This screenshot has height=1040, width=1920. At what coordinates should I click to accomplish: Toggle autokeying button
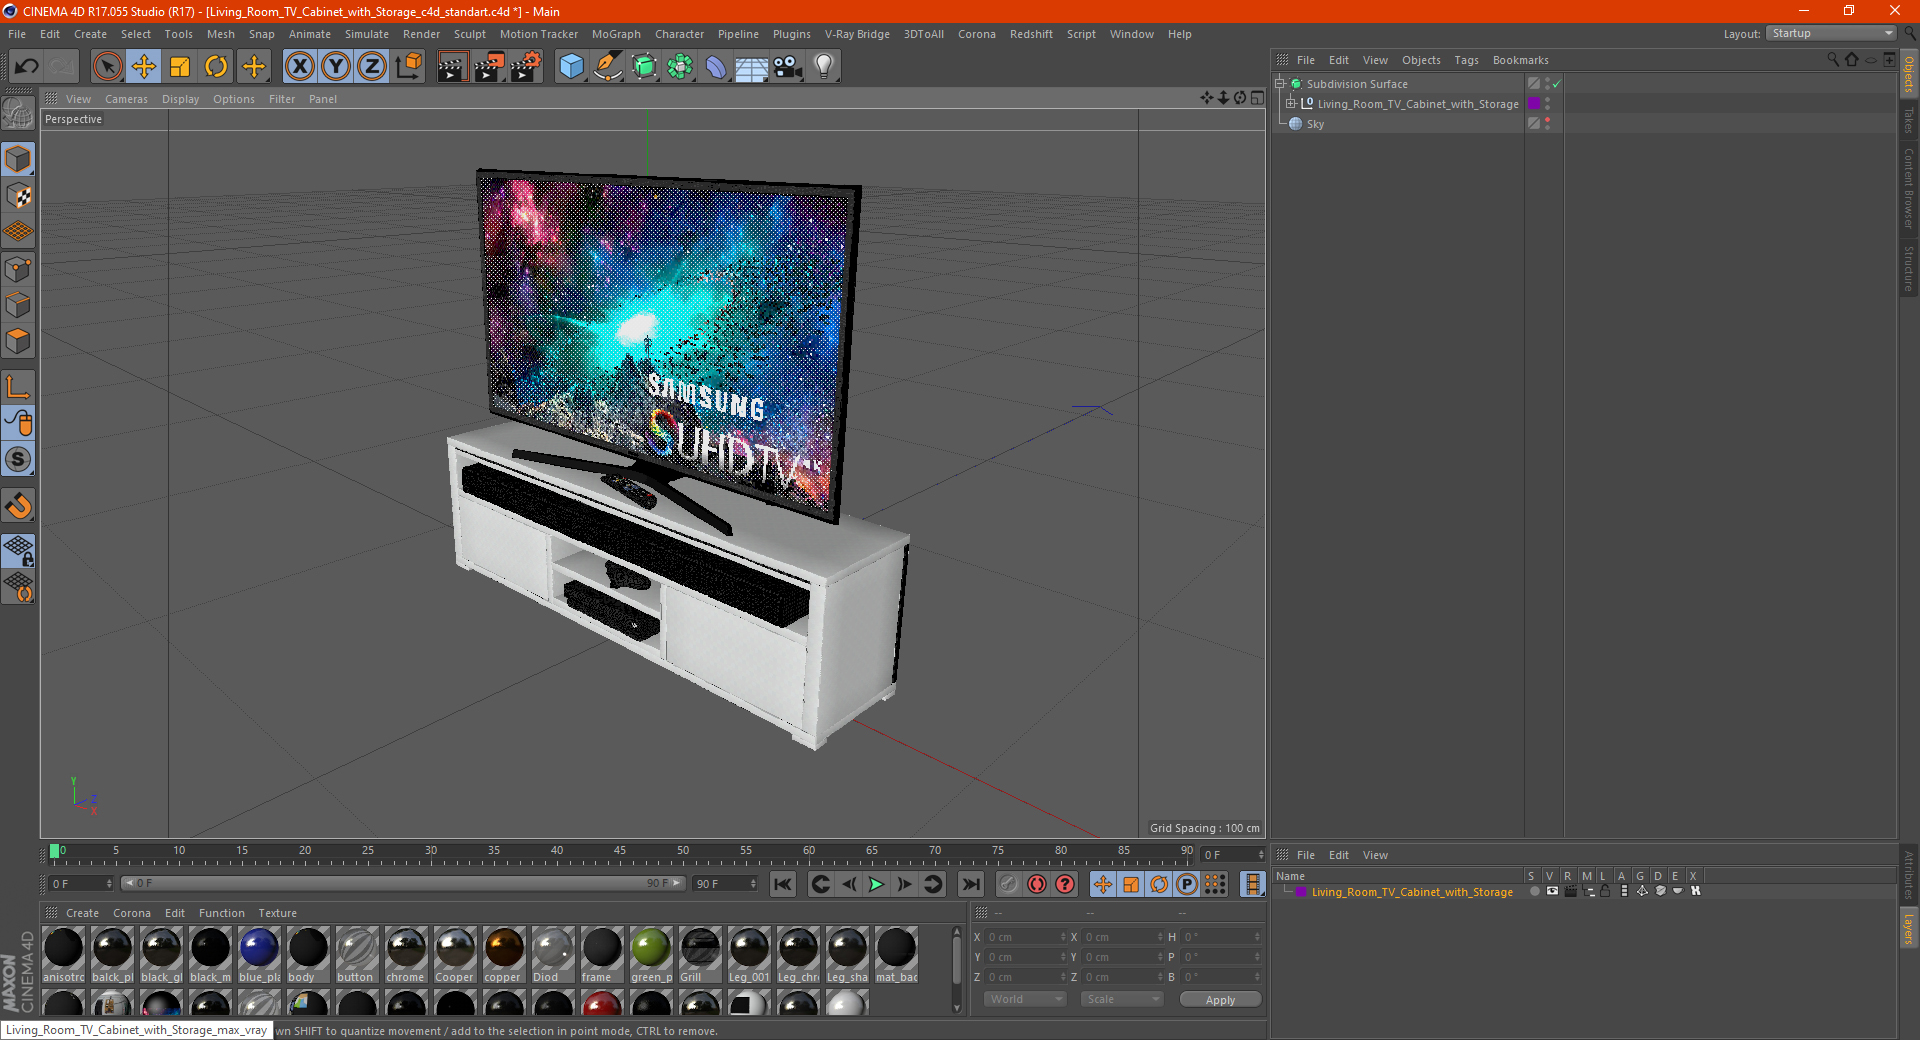coord(1037,884)
